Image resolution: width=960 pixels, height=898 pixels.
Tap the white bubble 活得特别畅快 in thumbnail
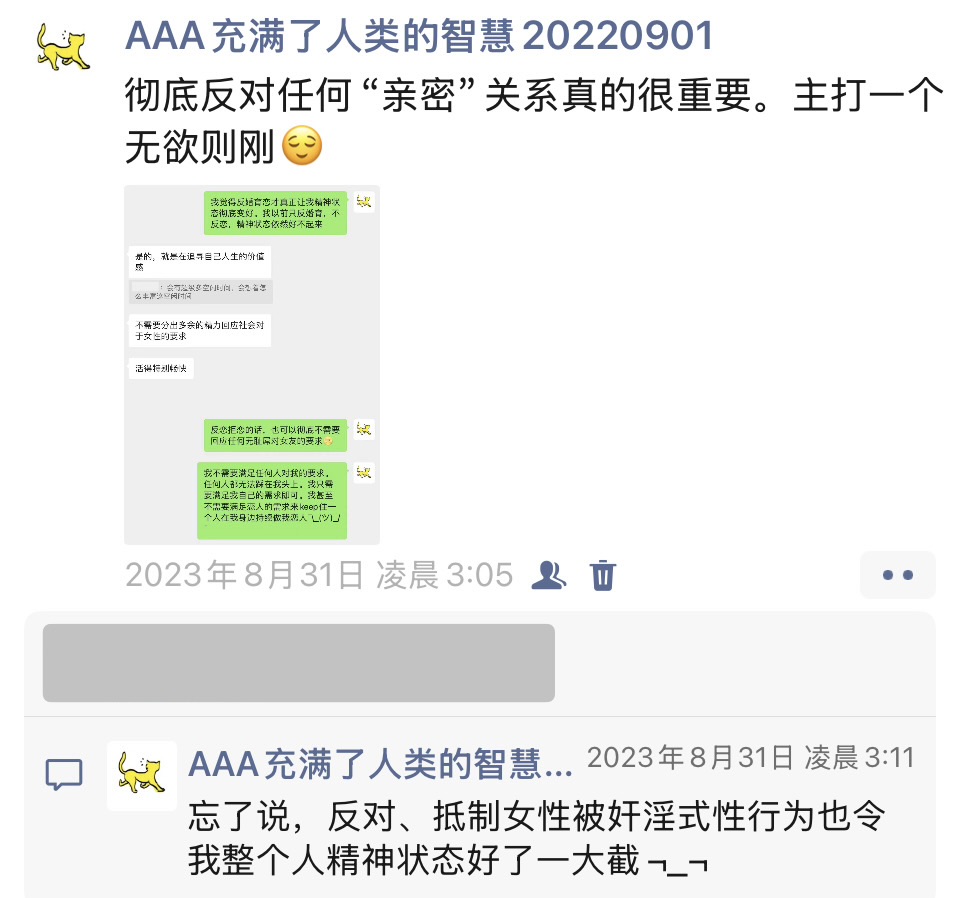click(x=161, y=369)
